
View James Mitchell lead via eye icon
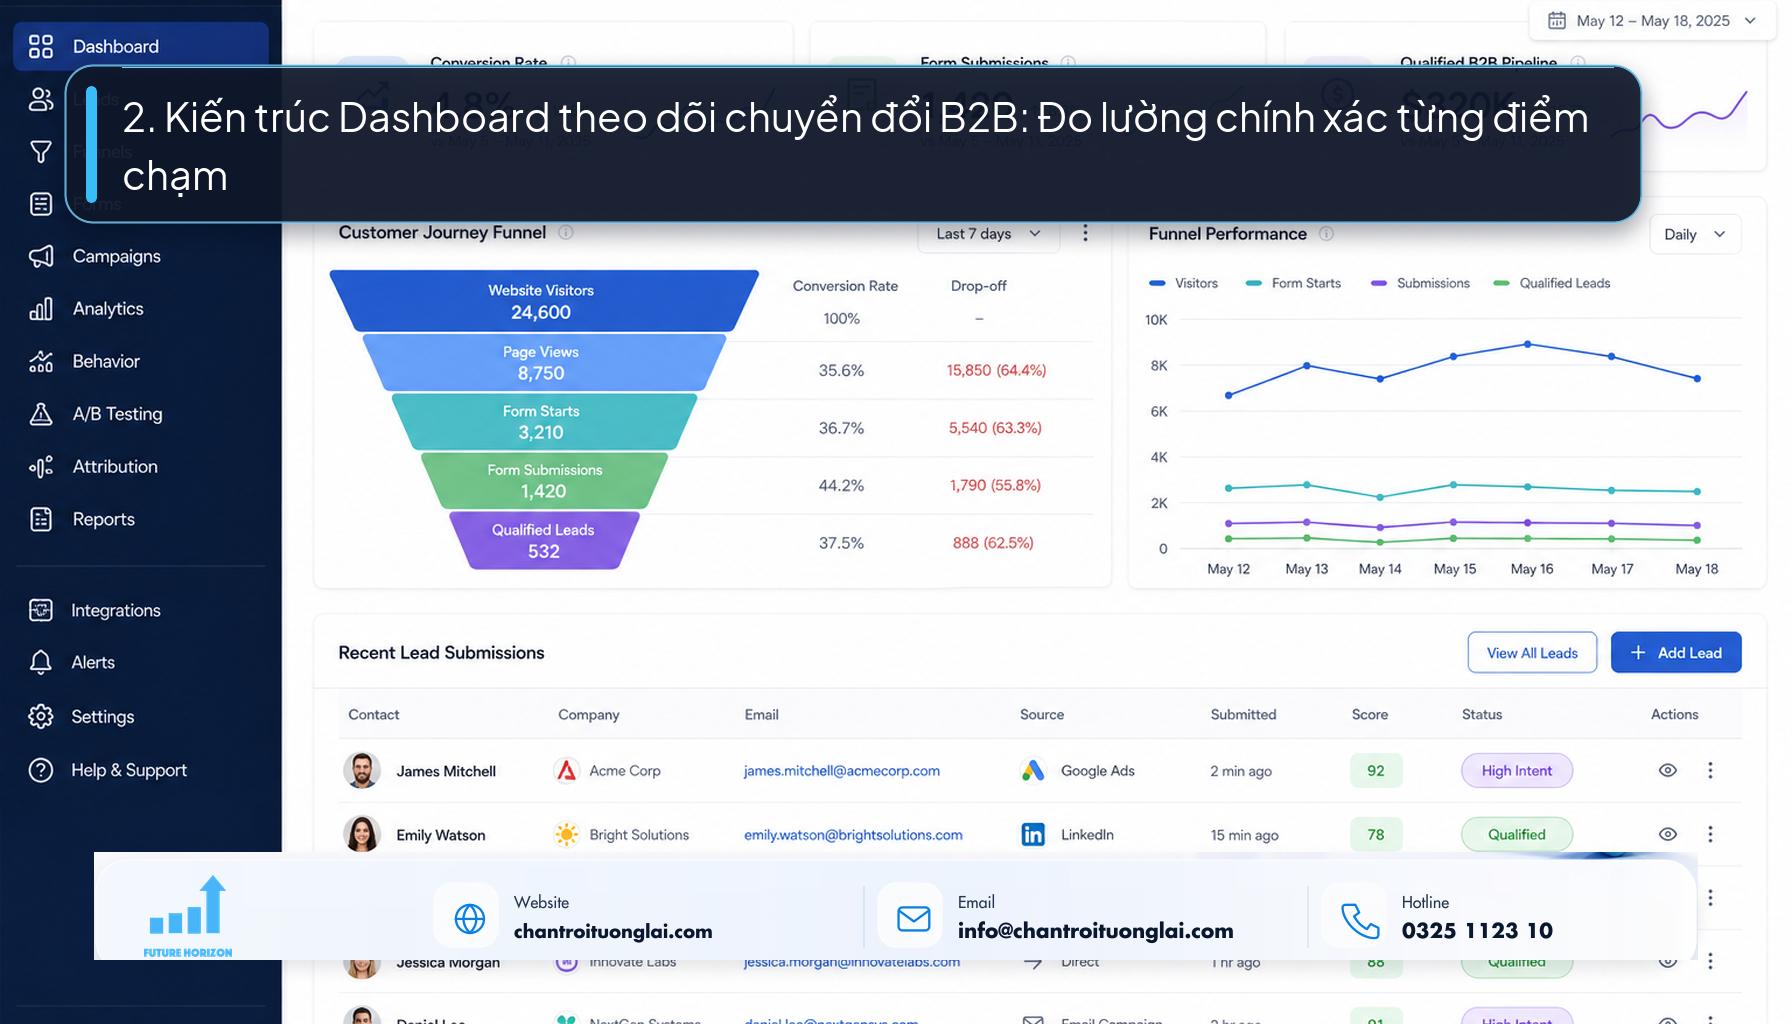click(1668, 770)
